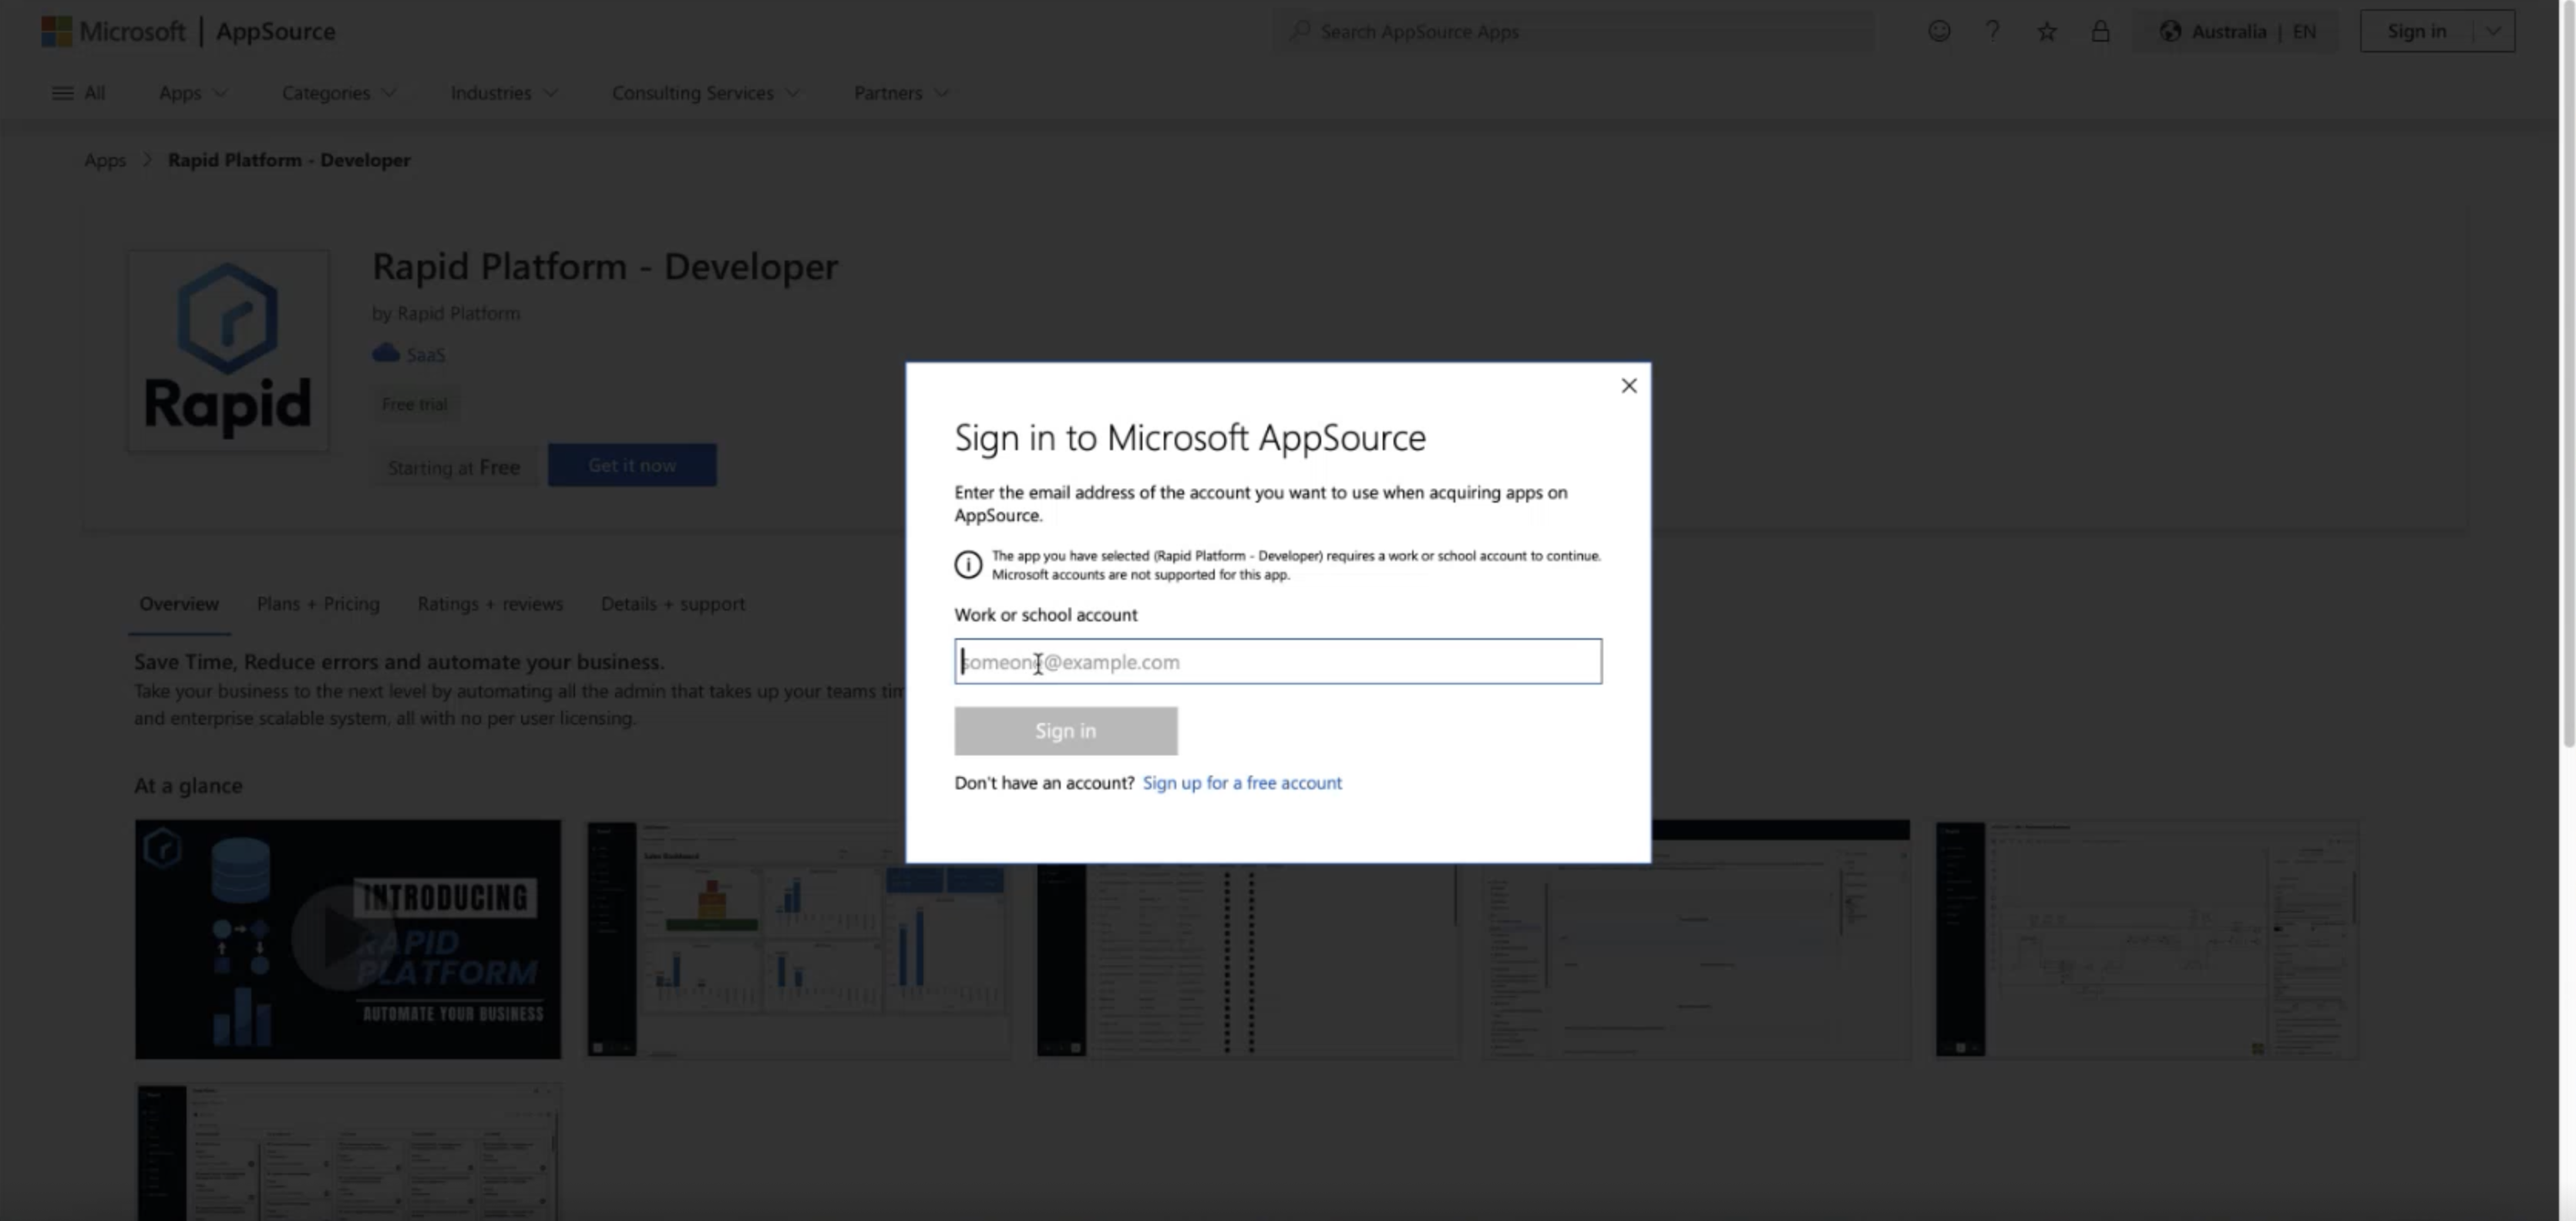Image resolution: width=2576 pixels, height=1221 pixels.
Task: Click the globe/region icon near Australia
Action: click(x=2171, y=29)
